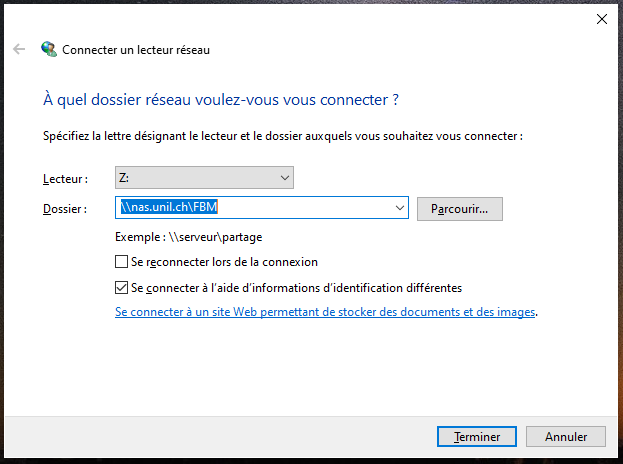Click the Se reconnecter lors de la connexion label text
The image size is (623, 464).
[224, 262]
